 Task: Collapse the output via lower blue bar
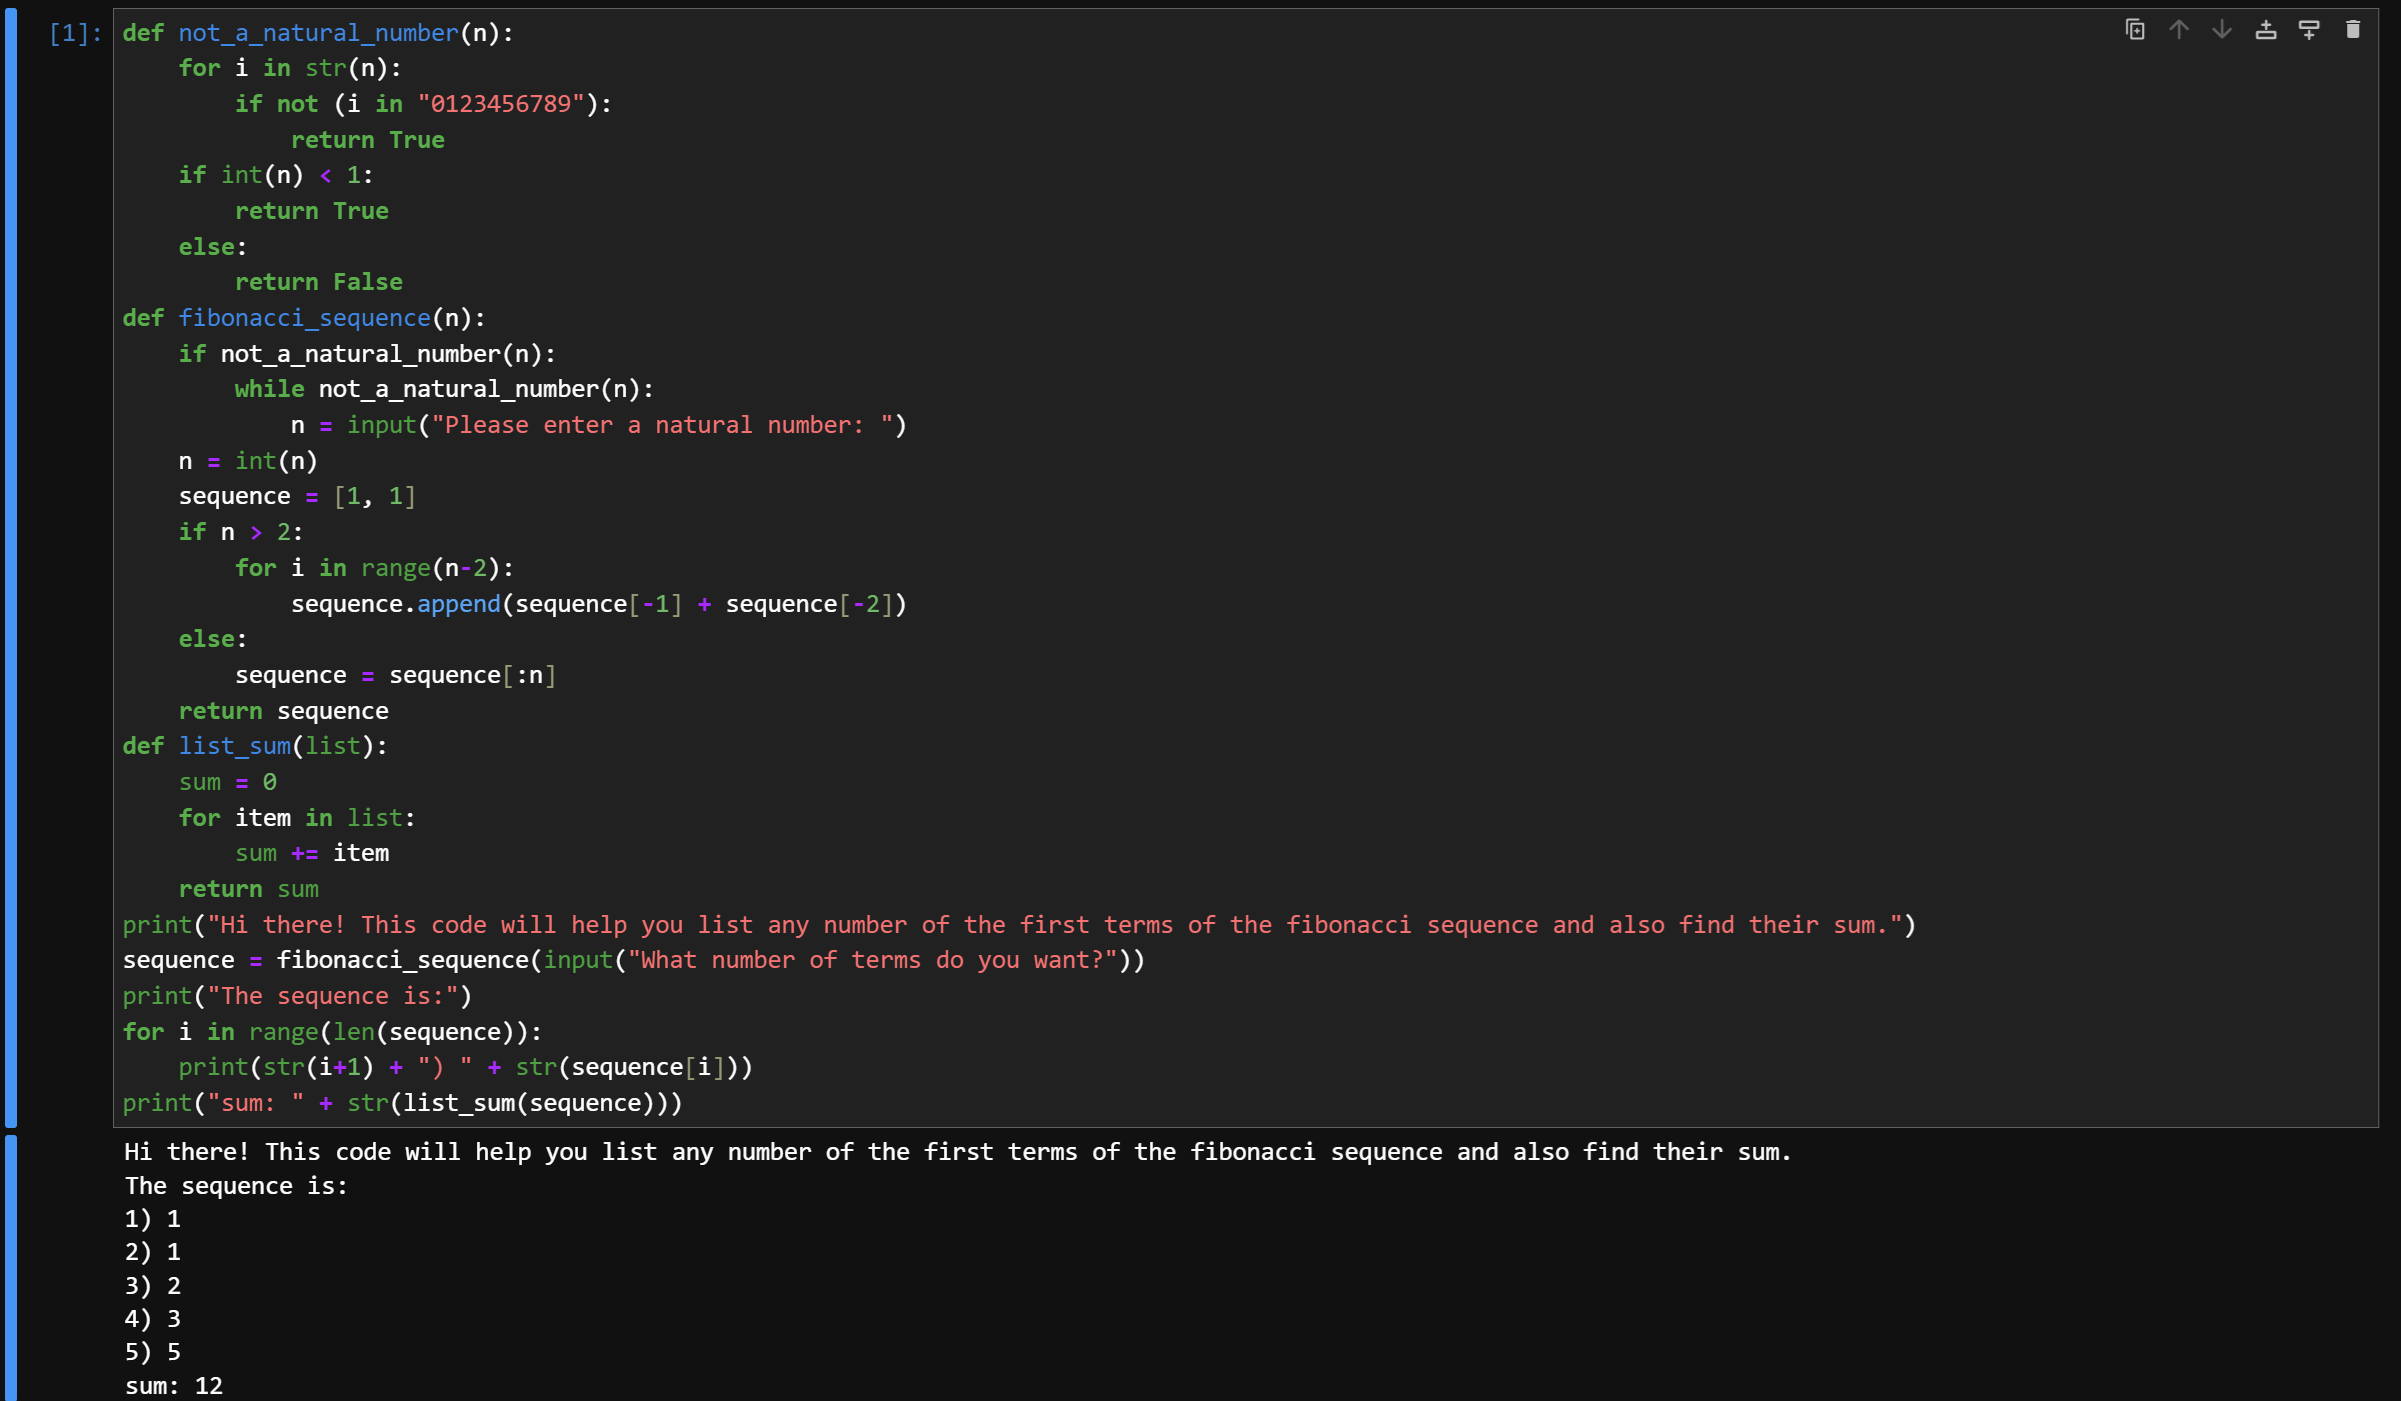(11, 1266)
